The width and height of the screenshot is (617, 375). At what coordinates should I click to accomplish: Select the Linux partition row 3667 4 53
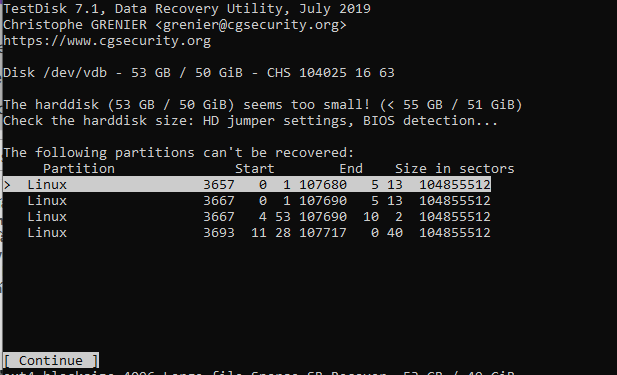(x=247, y=216)
